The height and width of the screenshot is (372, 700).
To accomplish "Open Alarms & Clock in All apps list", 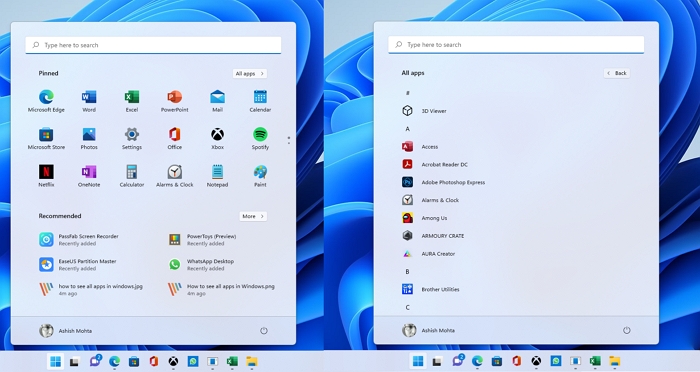I will (x=430, y=200).
